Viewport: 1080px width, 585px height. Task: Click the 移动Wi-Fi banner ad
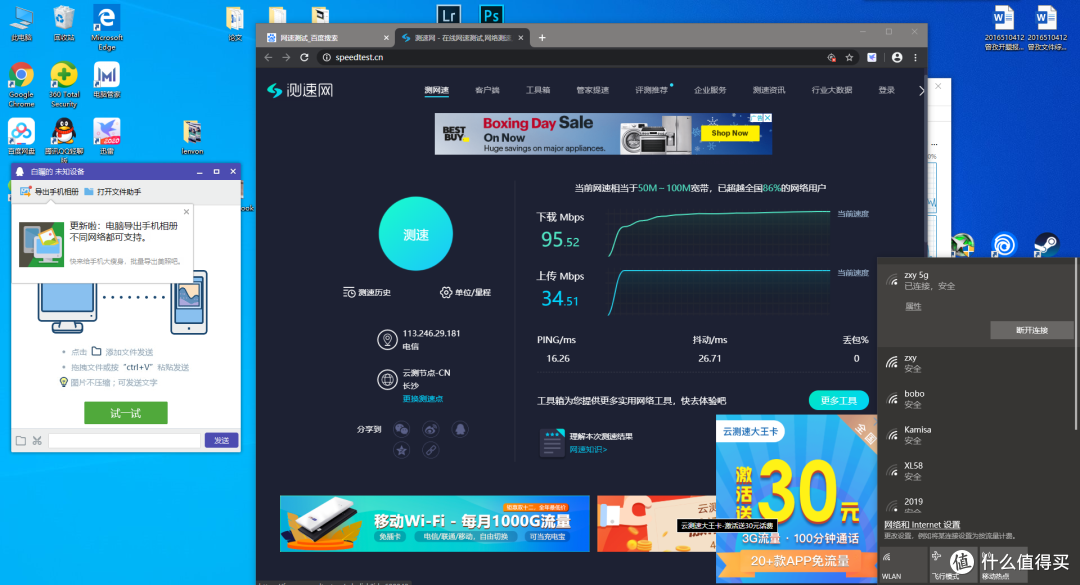point(435,524)
